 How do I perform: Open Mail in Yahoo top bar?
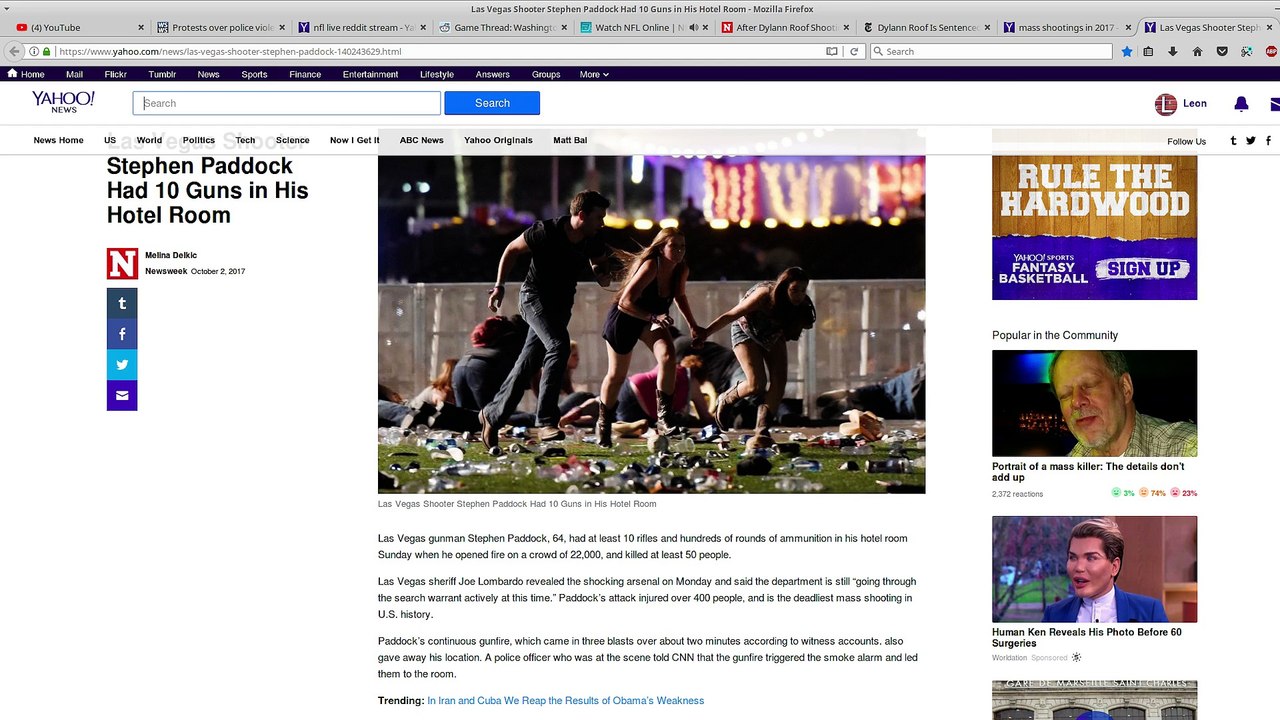pos(75,74)
